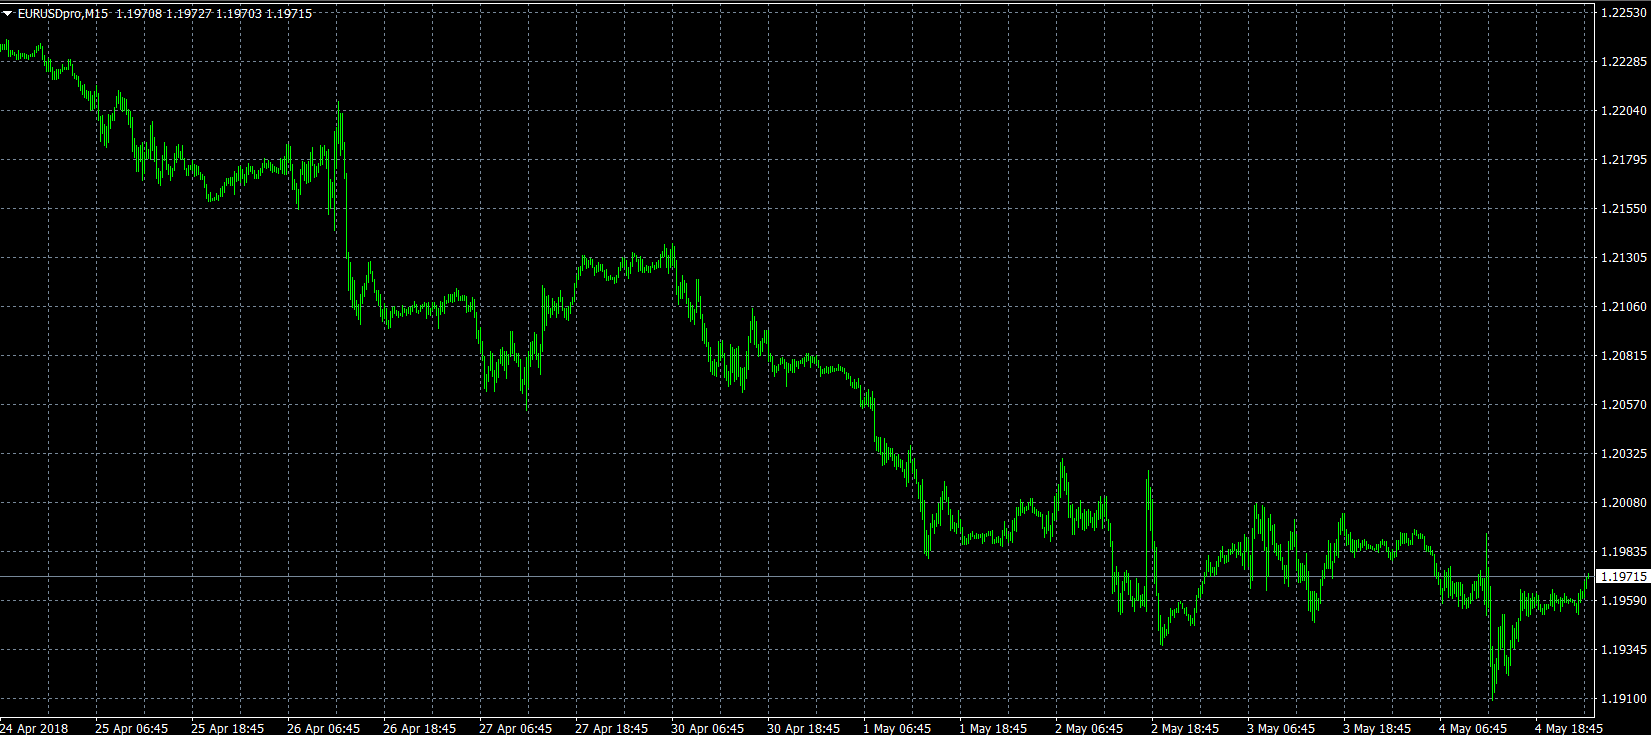The image size is (1651, 735).
Task: Select the 4 May 06:45 time label
Action: pyautogui.click(x=1473, y=728)
